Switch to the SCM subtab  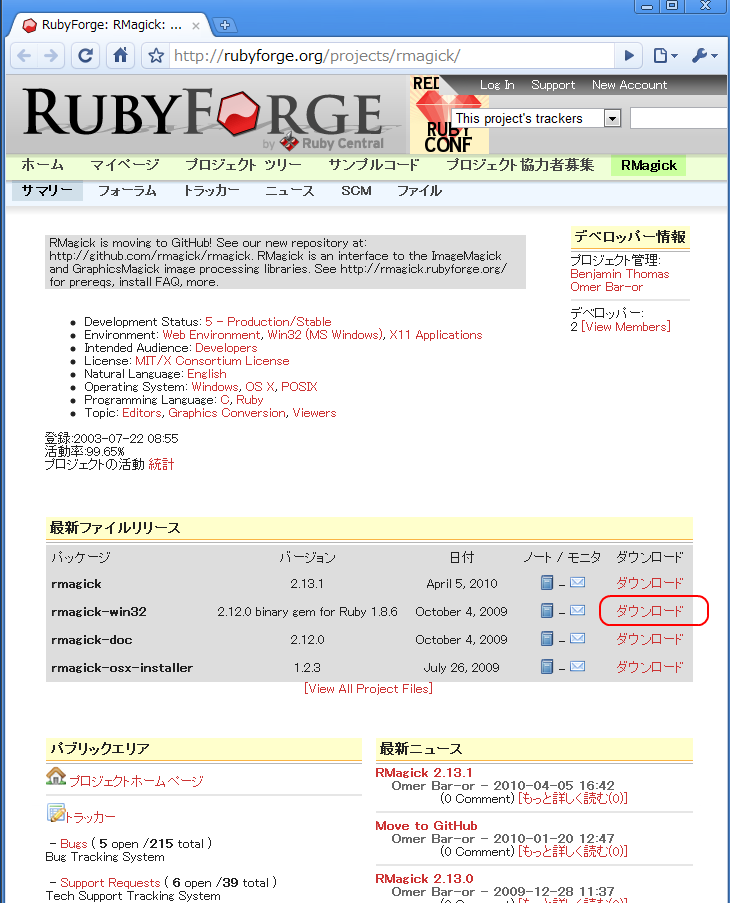point(356,191)
